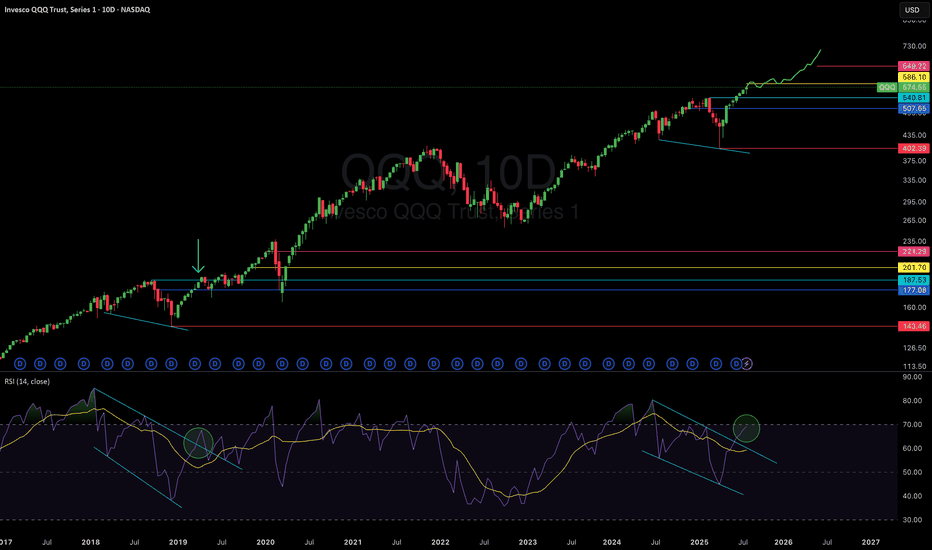Click 2018 on the time axis

point(90,542)
